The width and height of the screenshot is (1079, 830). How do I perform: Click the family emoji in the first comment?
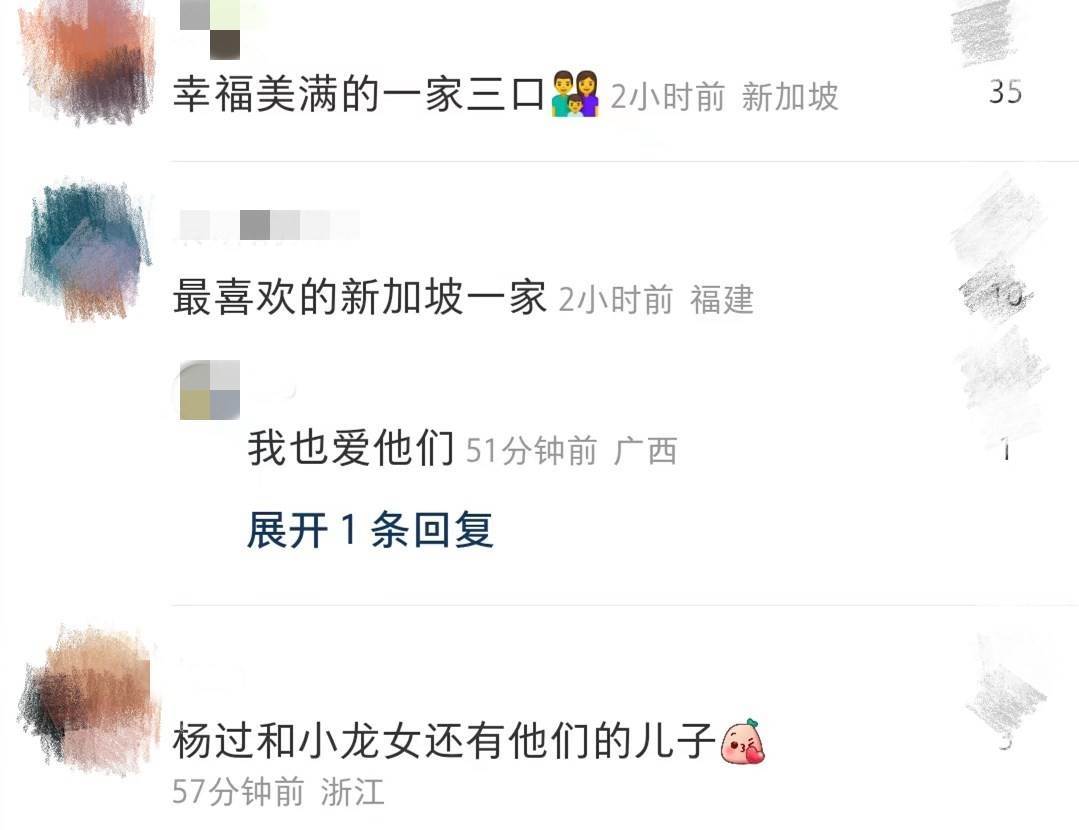coord(575,94)
